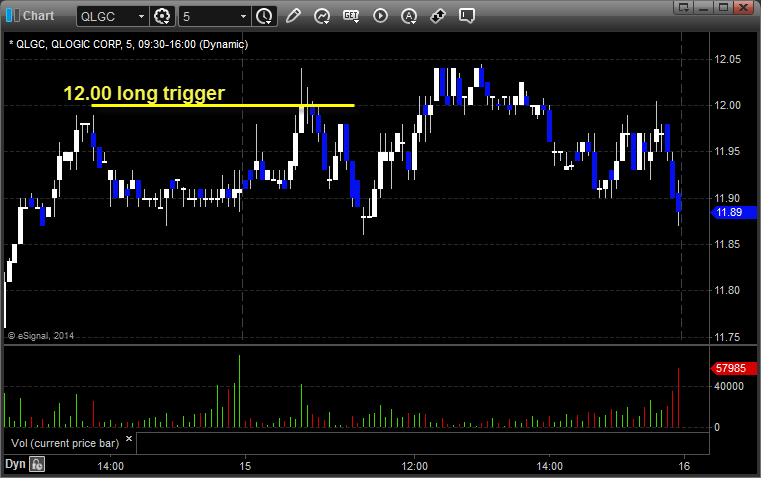Click the 12.00 long trigger annotation text
The width and height of the screenshot is (761, 478).
coord(144,93)
